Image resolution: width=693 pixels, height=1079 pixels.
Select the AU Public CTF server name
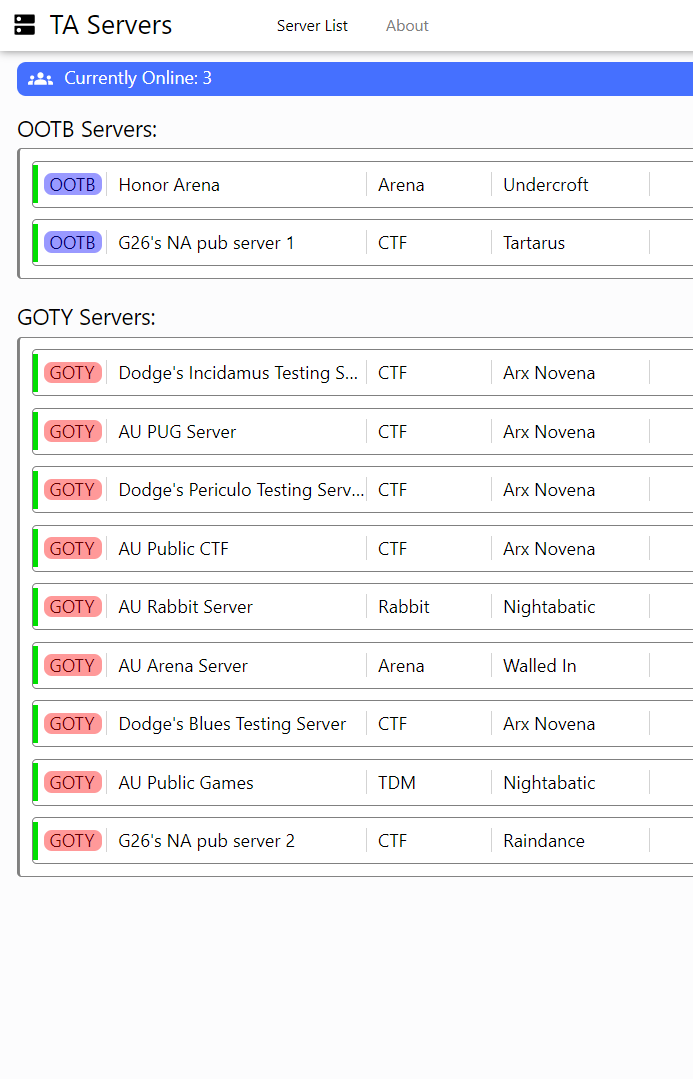coord(174,549)
